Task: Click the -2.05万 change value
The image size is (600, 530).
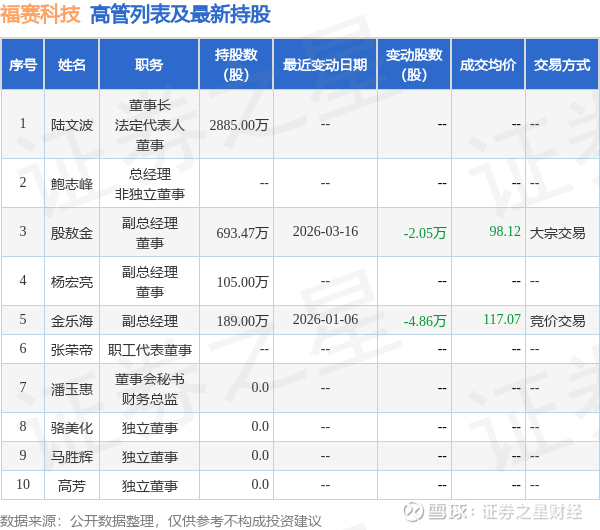Action: coord(425,233)
